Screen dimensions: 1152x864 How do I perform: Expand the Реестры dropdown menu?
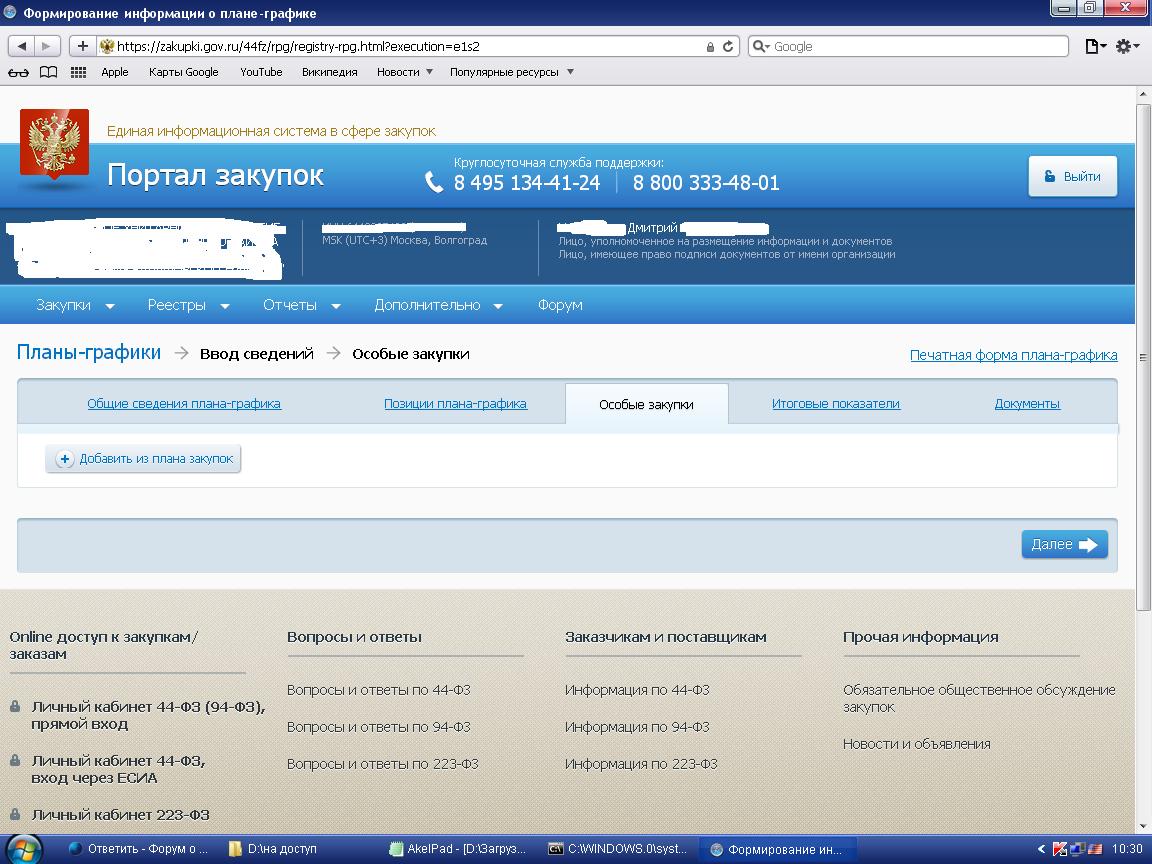[188, 305]
